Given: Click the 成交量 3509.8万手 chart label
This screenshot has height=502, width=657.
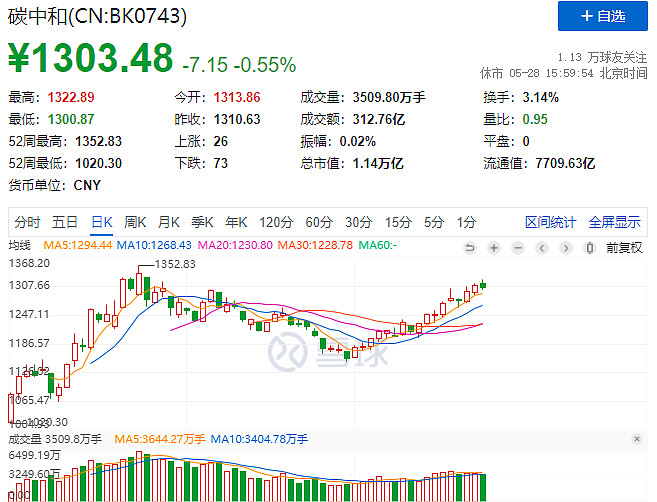Looking at the screenshot, I should point(55,439).
